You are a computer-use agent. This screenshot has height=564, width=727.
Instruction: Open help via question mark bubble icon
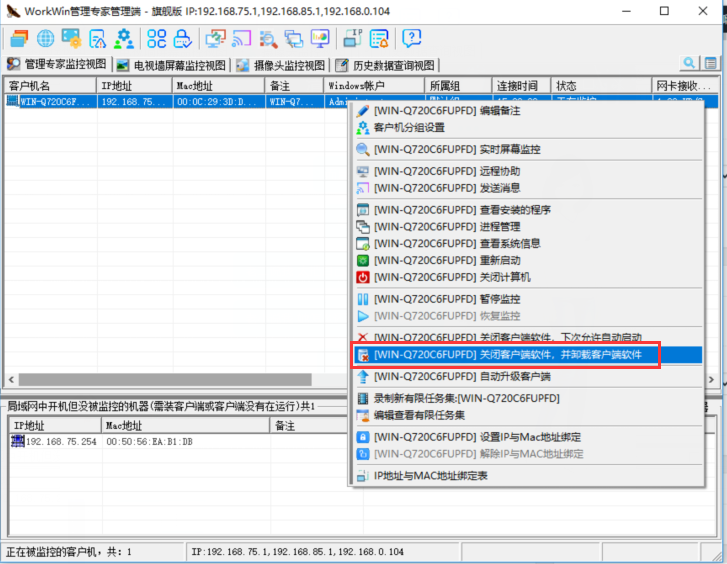(412, 38)
